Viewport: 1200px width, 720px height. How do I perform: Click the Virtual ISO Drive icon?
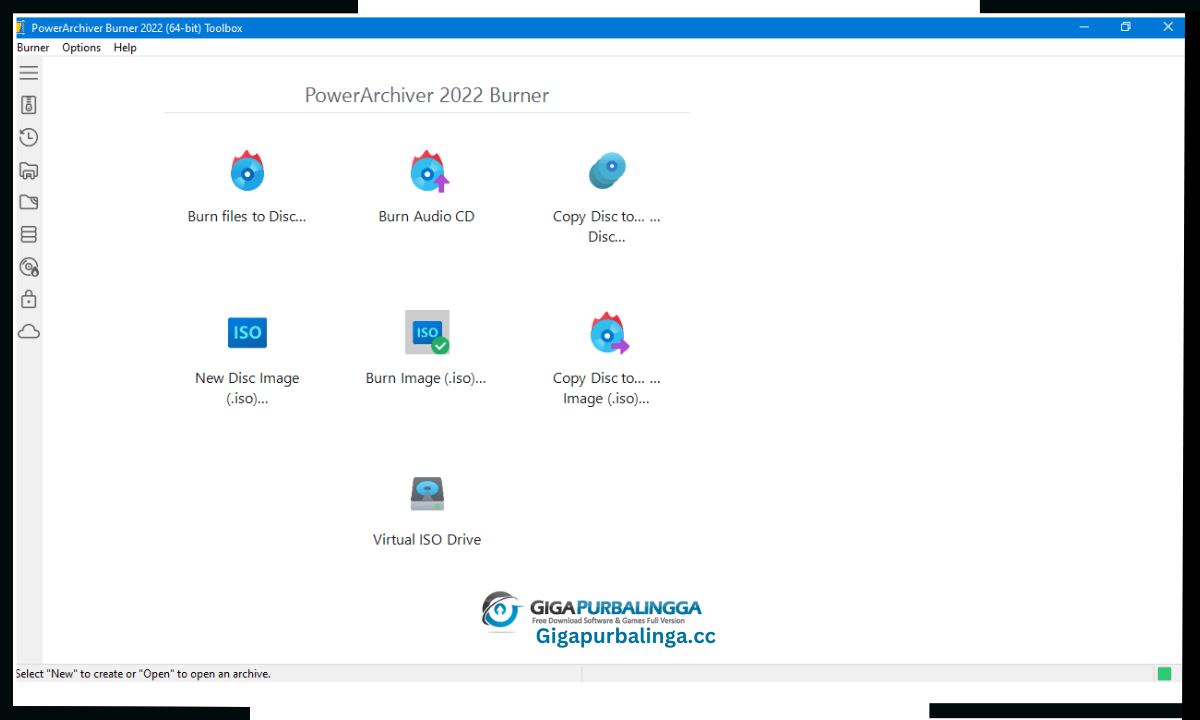(427, 494)
